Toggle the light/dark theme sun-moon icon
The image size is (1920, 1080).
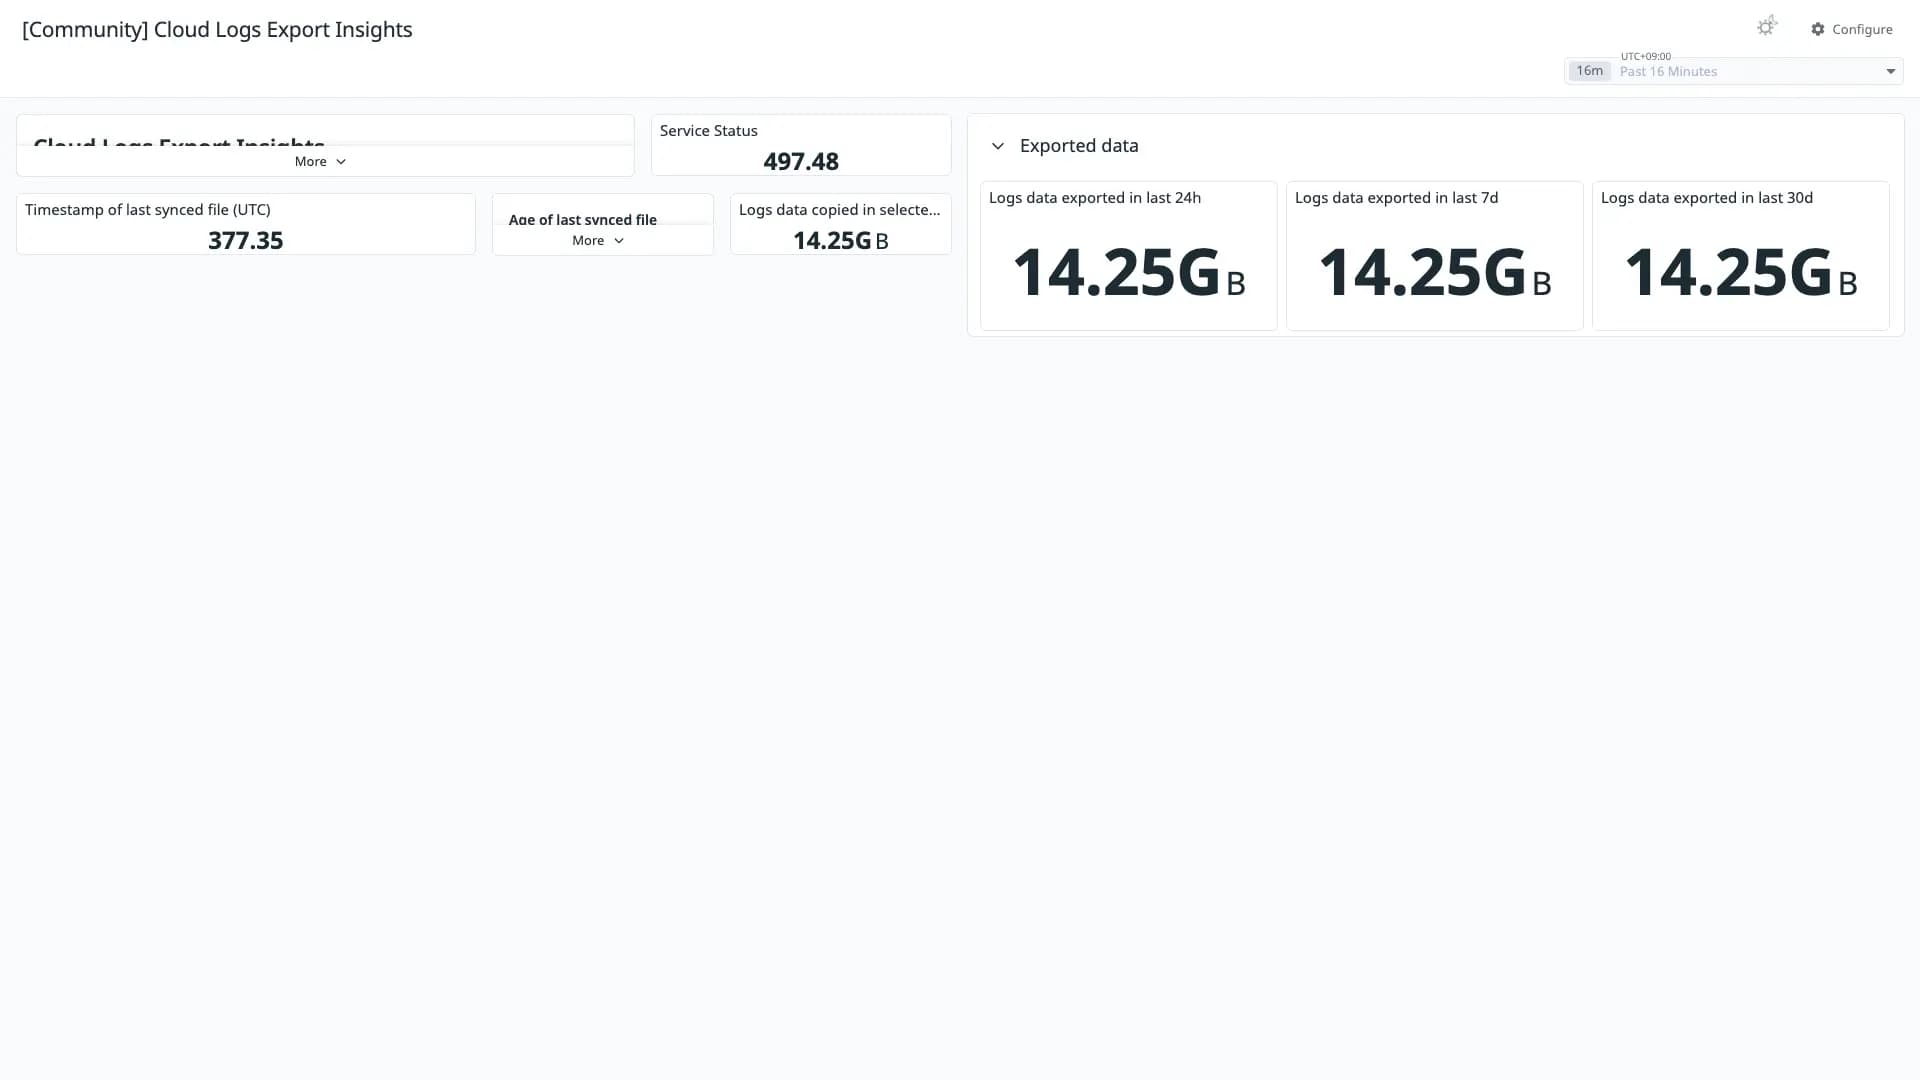1767,27
